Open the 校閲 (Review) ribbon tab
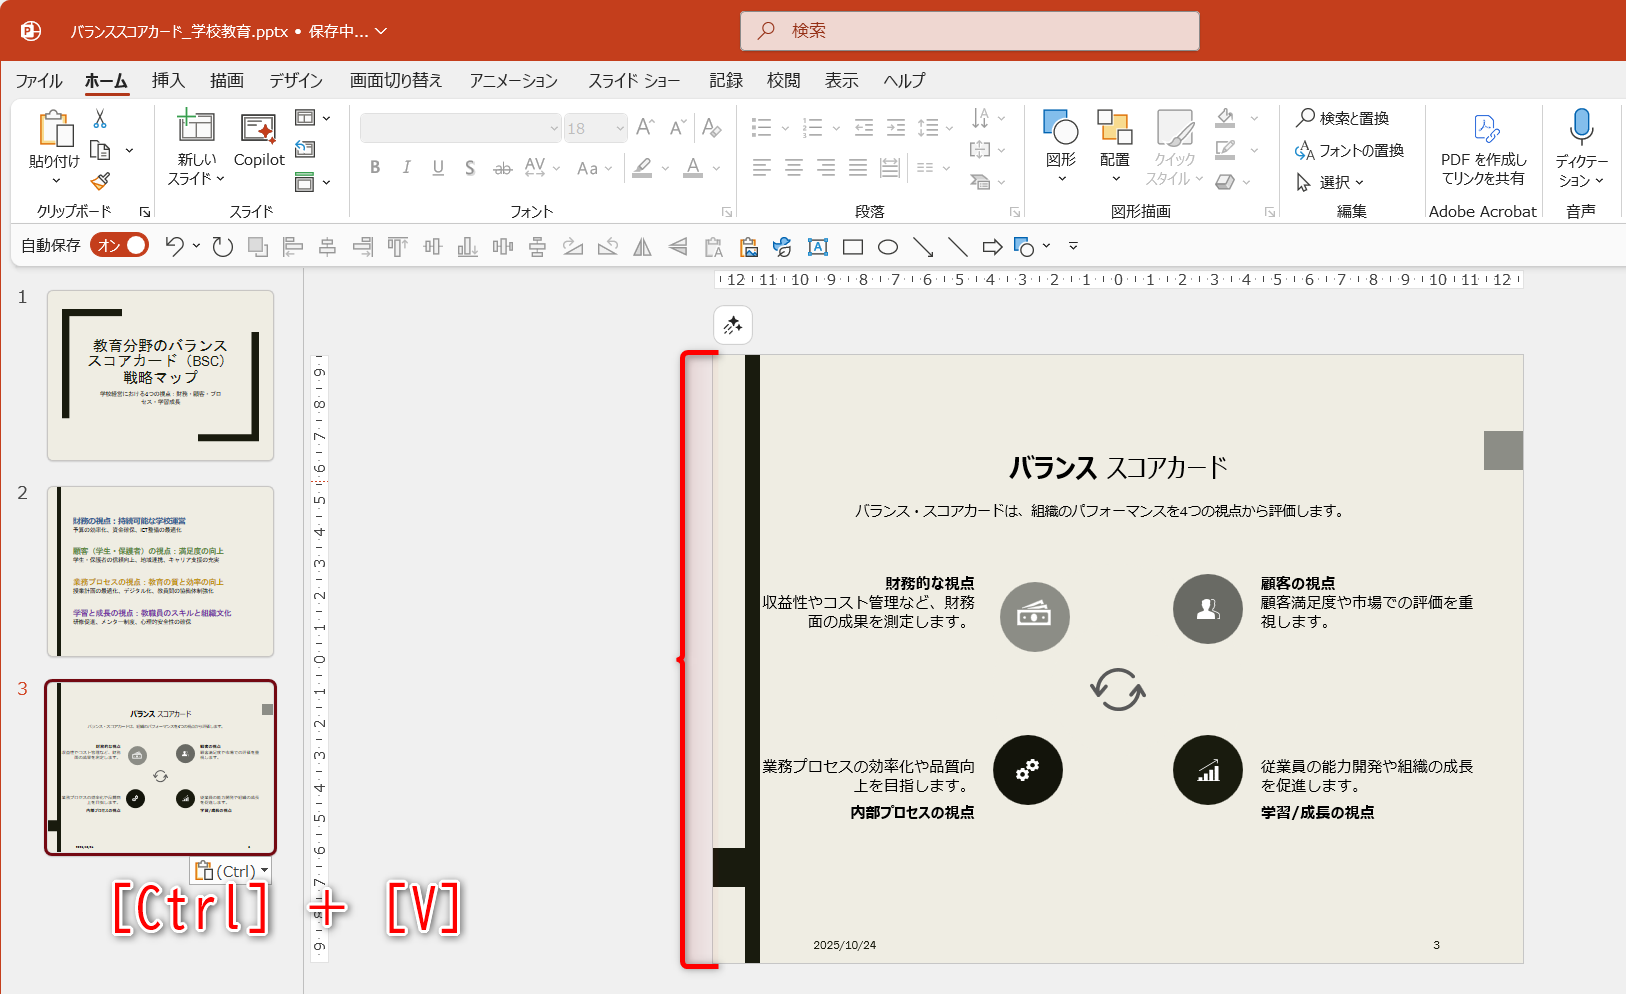 783,80
